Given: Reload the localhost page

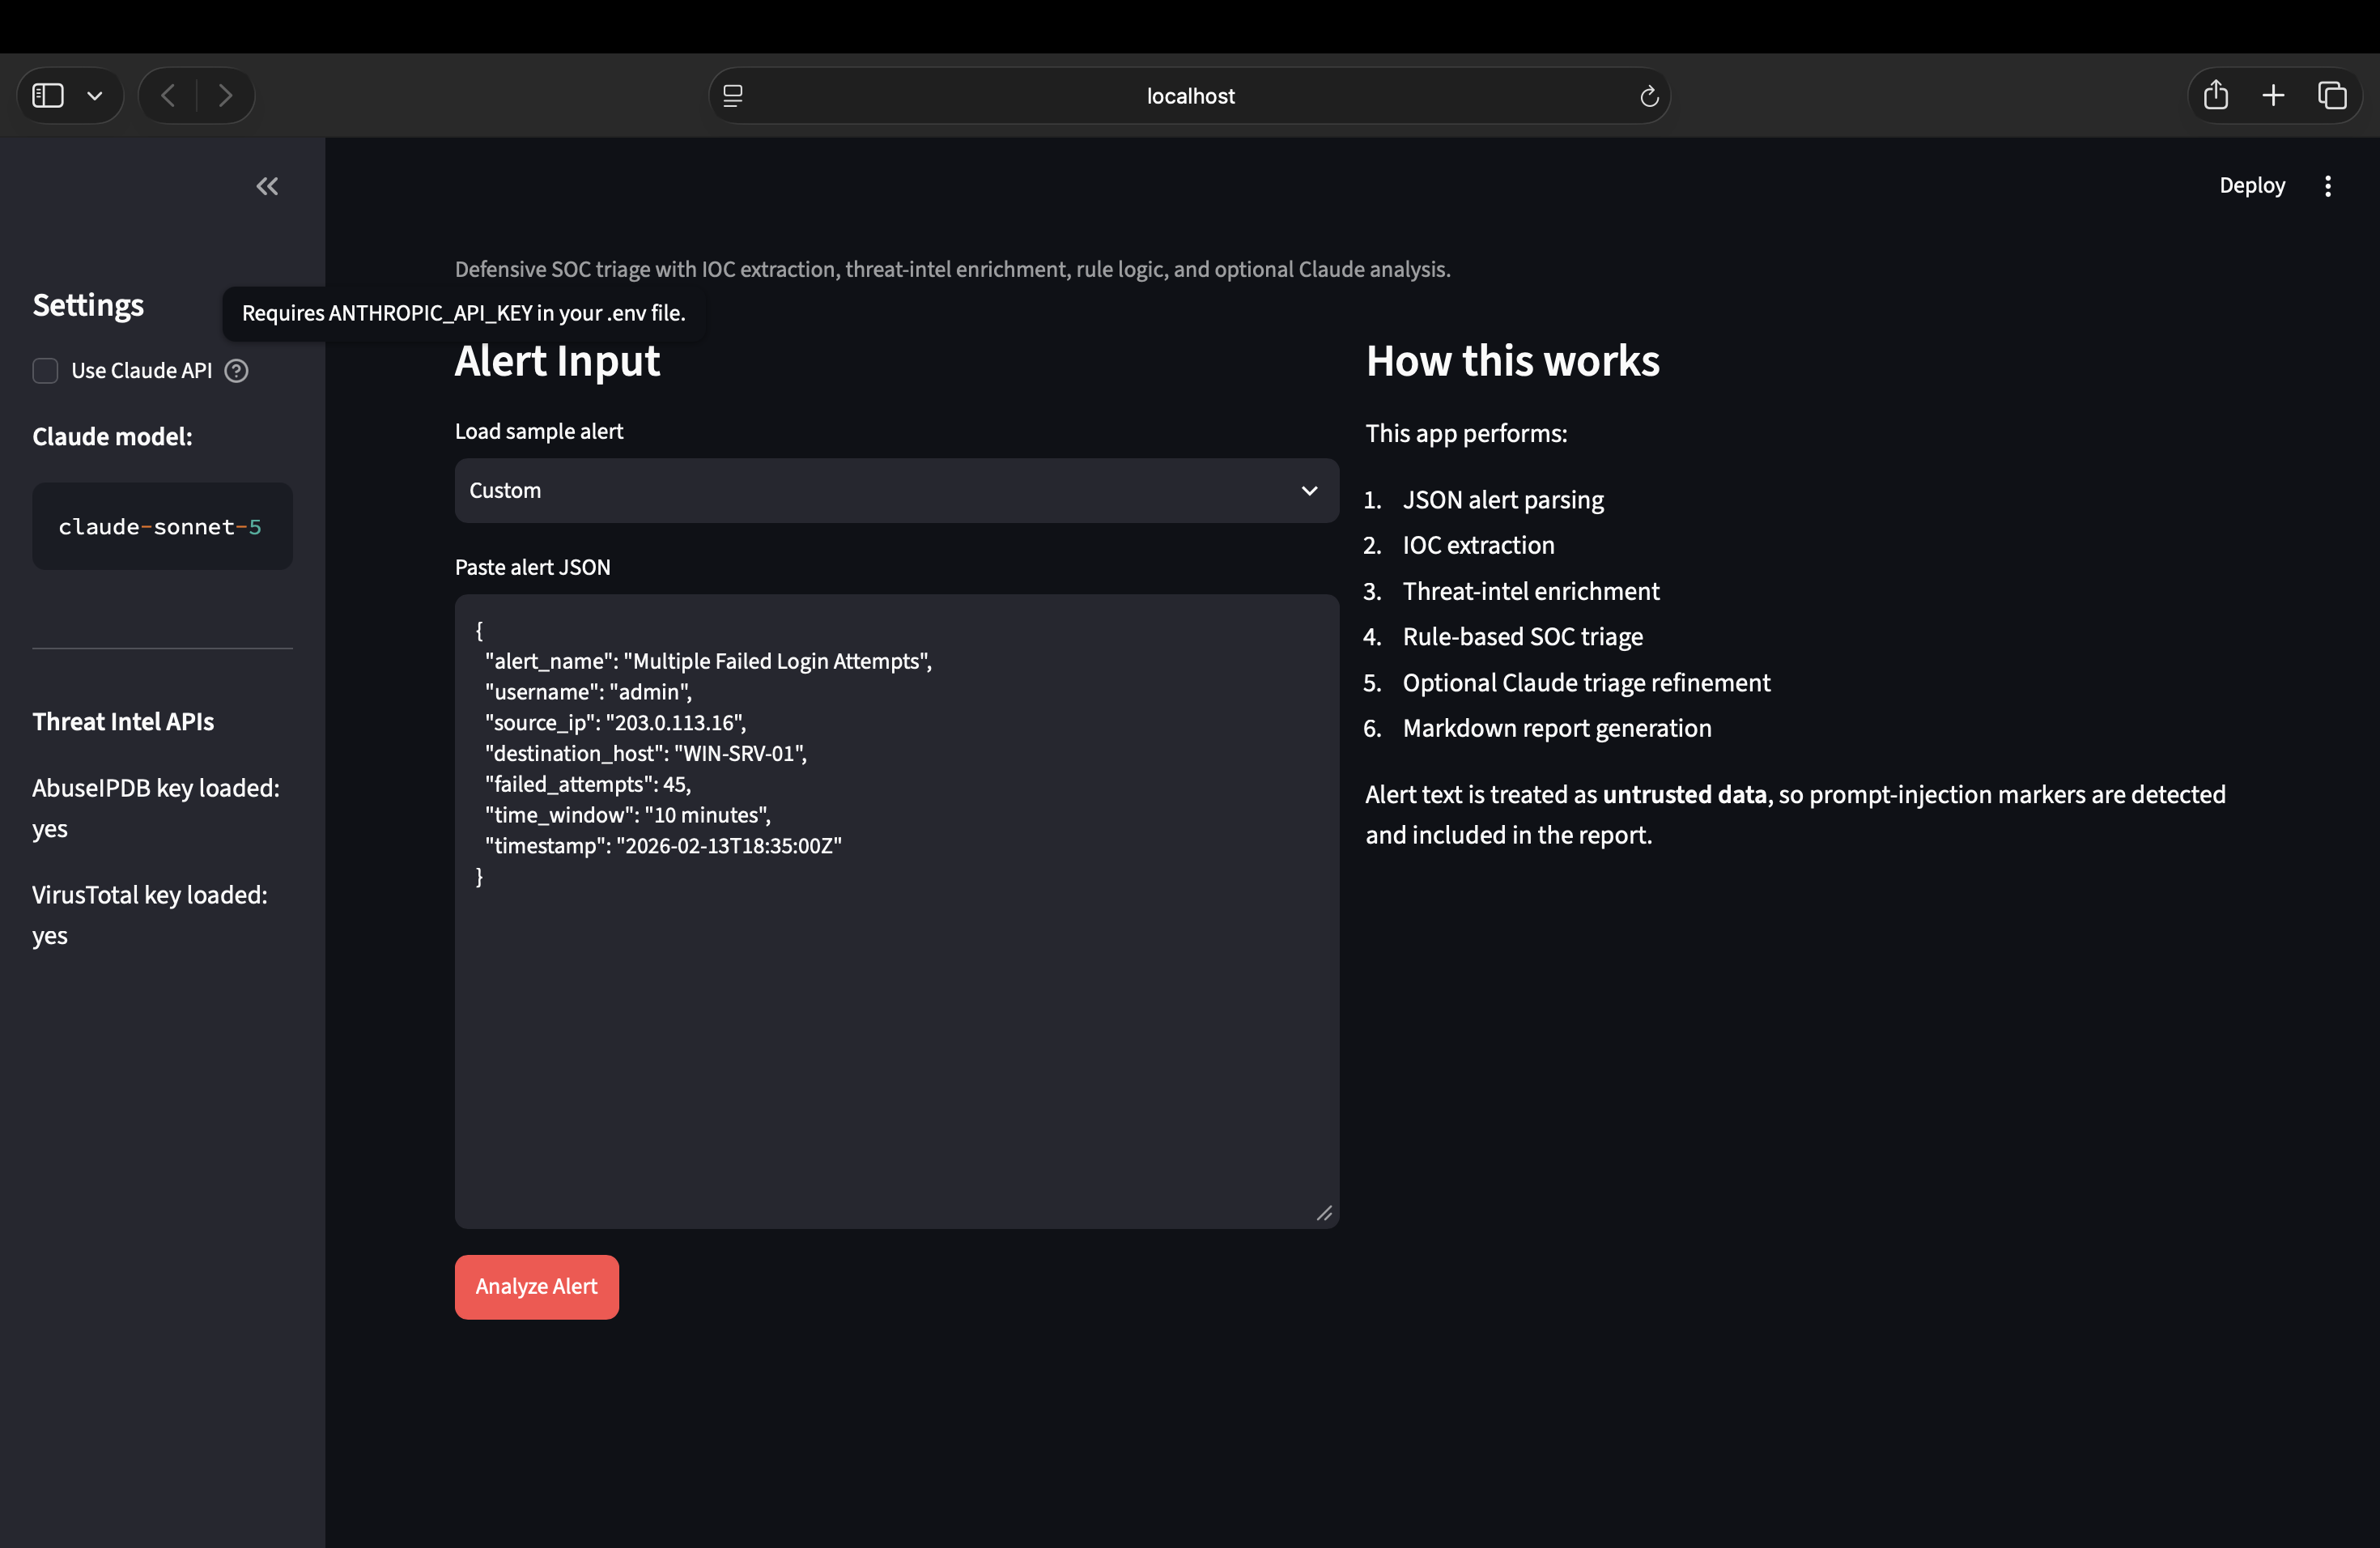Looking at the screenshot, I should pyautogui.click(x=1649, y=96).
